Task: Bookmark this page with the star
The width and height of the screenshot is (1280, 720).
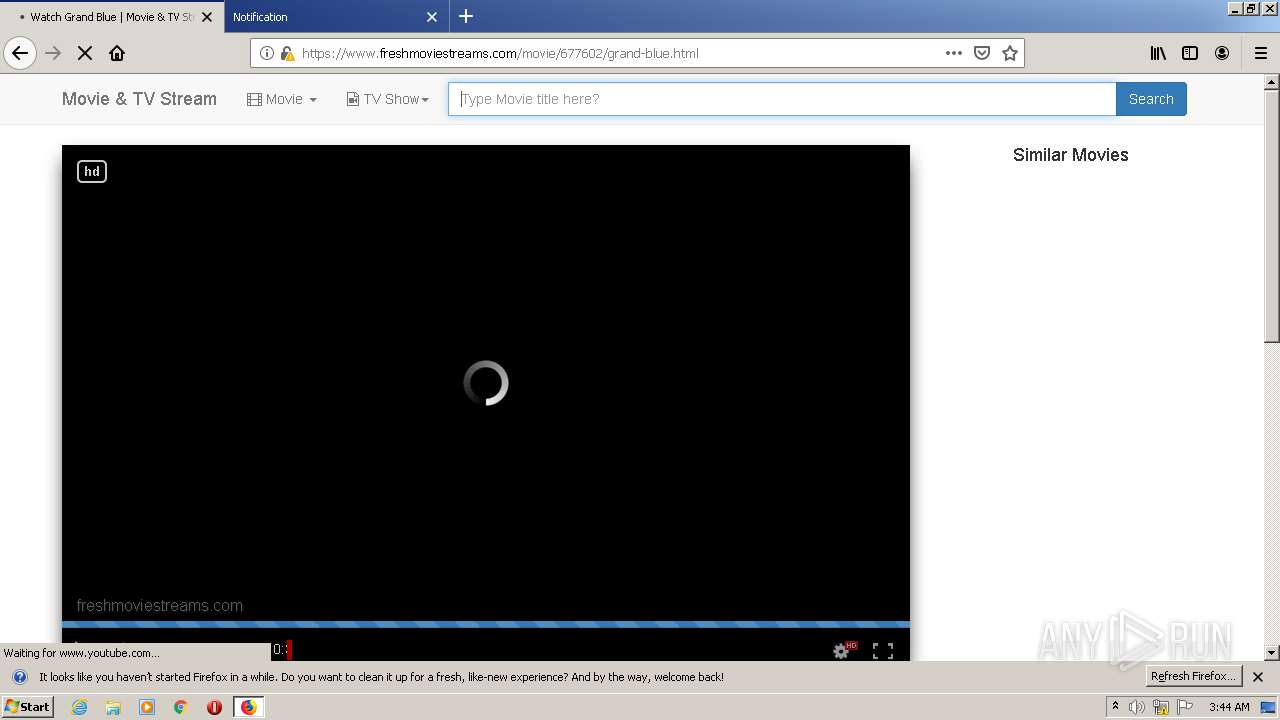Action: (1010, 53)
